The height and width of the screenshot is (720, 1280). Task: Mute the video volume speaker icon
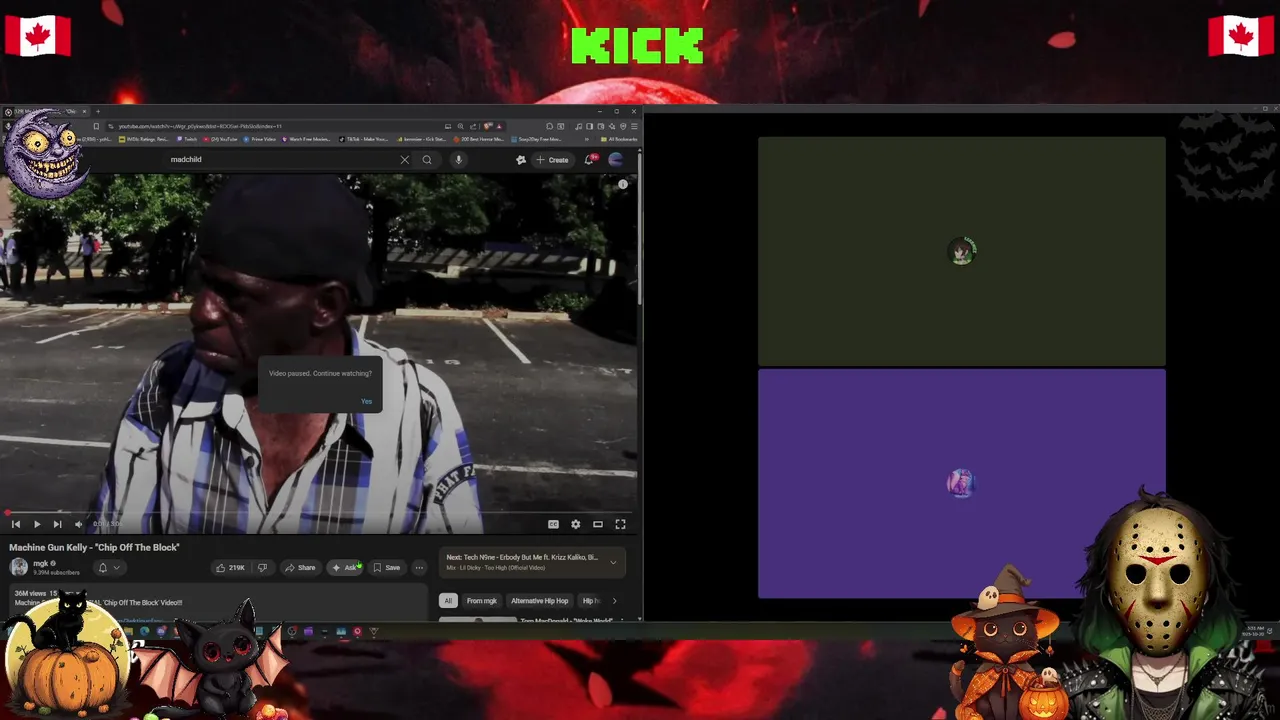[79, 524]
